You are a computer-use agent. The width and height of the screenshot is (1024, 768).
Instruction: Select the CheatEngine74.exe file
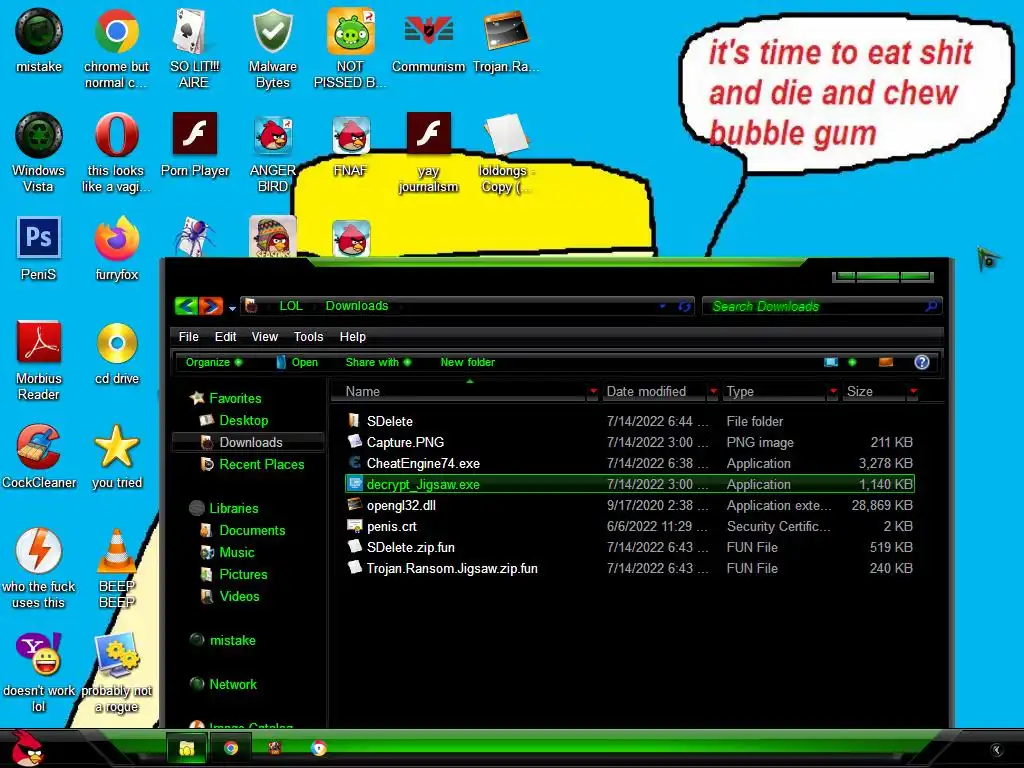(x=630, y=463)
